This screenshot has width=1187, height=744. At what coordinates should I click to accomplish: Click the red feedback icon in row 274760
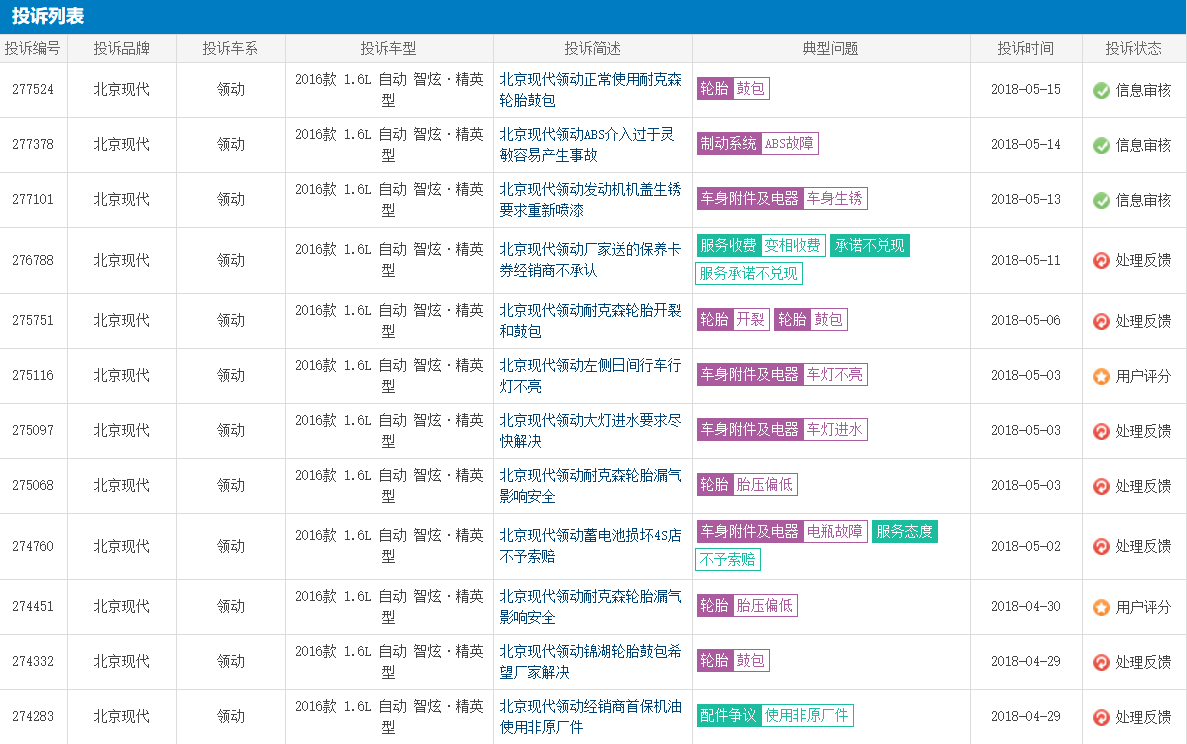(x=1101, y=547)
